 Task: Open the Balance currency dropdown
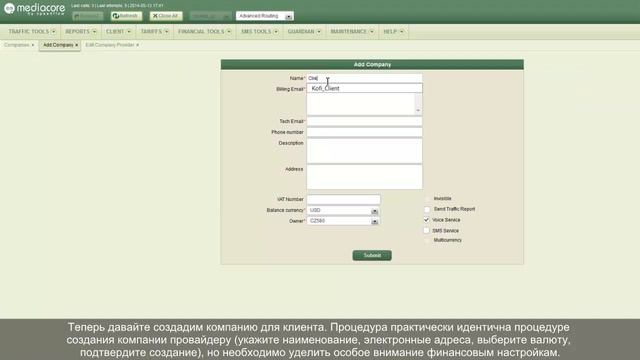[343, 210]
